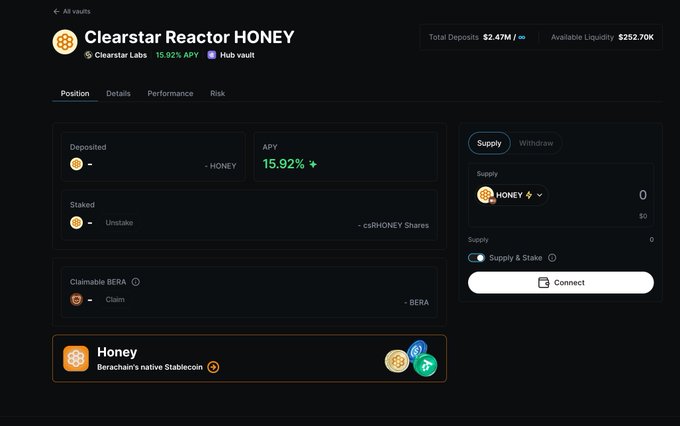This screenshot has height=426, width=680.
Task: Click the supply amount input field
Action: pos(643,195)
